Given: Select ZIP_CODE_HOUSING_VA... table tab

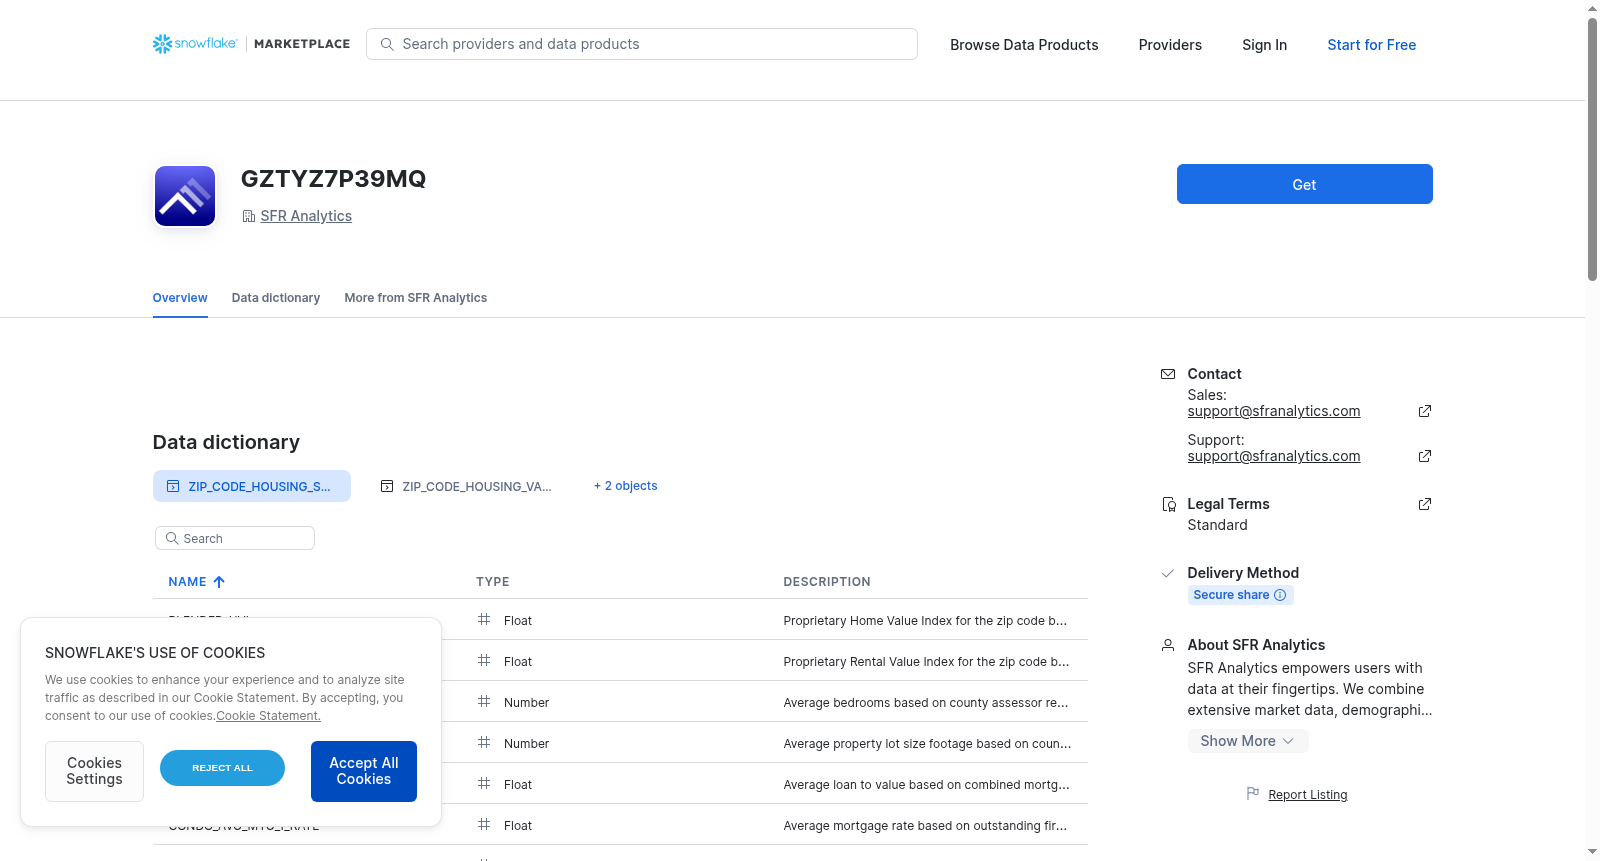Looking at the screenshot, I should (466, 486).
